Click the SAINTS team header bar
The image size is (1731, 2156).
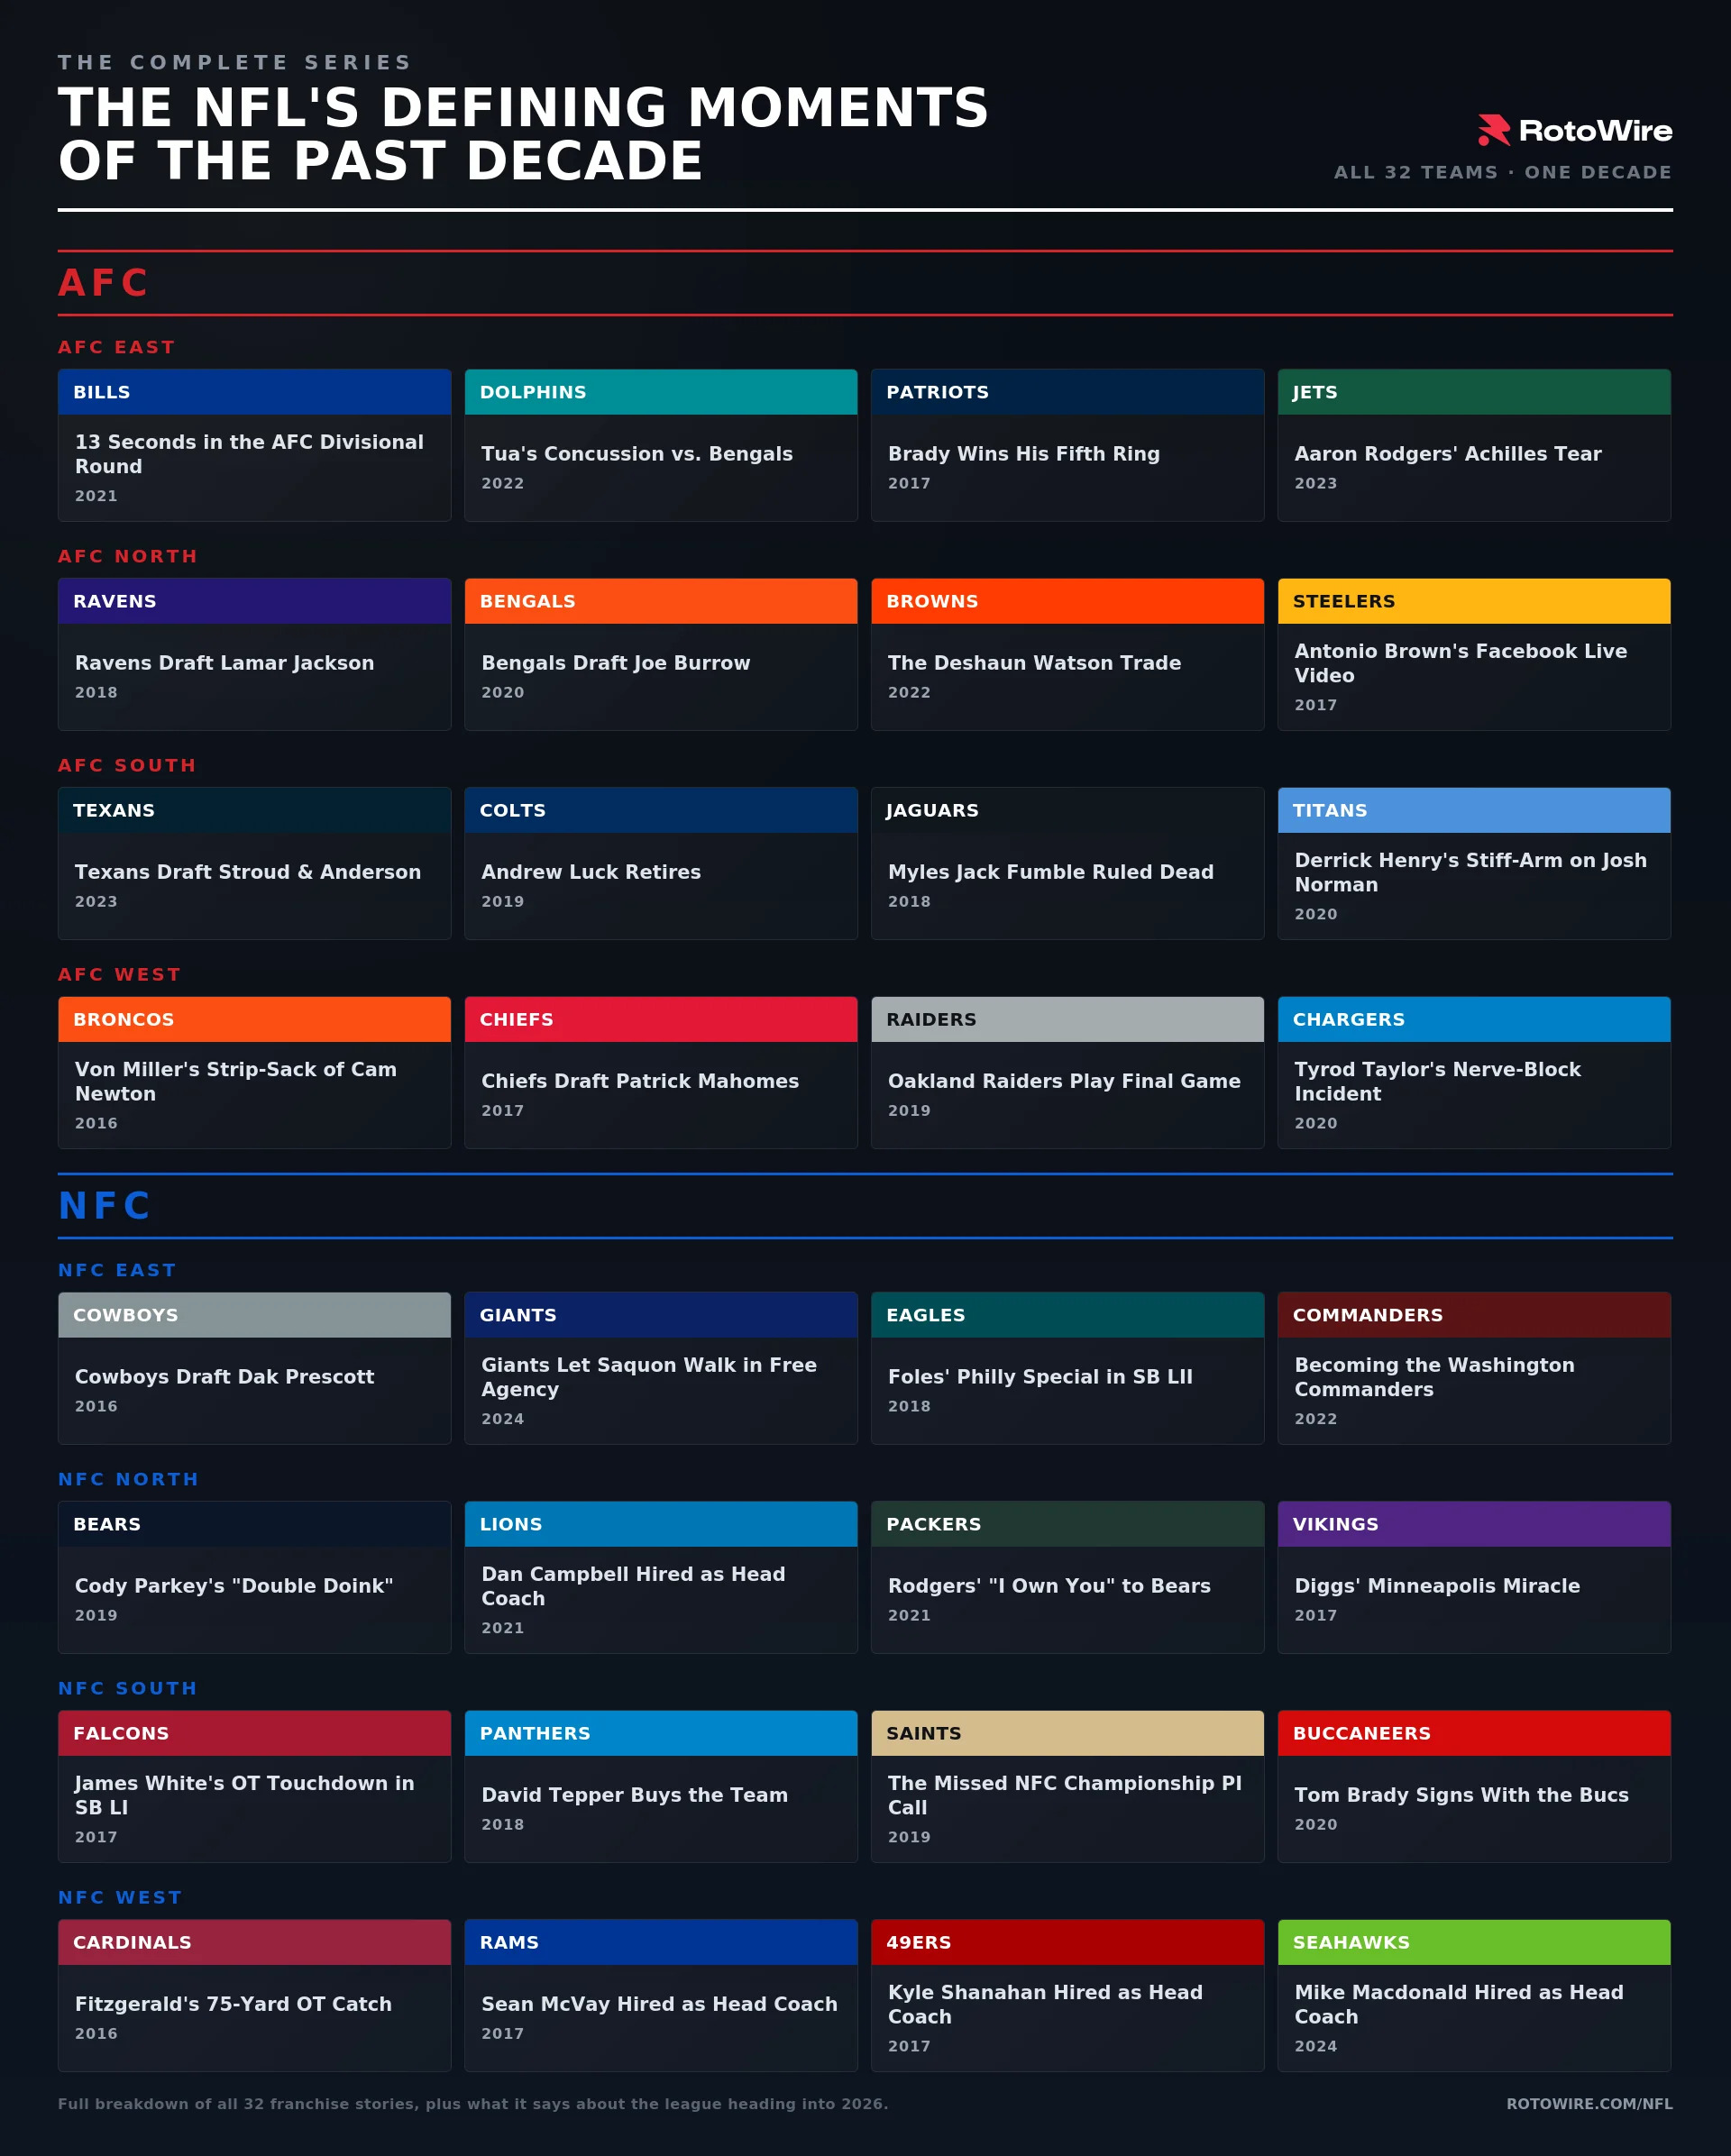pos(1067,1733)
